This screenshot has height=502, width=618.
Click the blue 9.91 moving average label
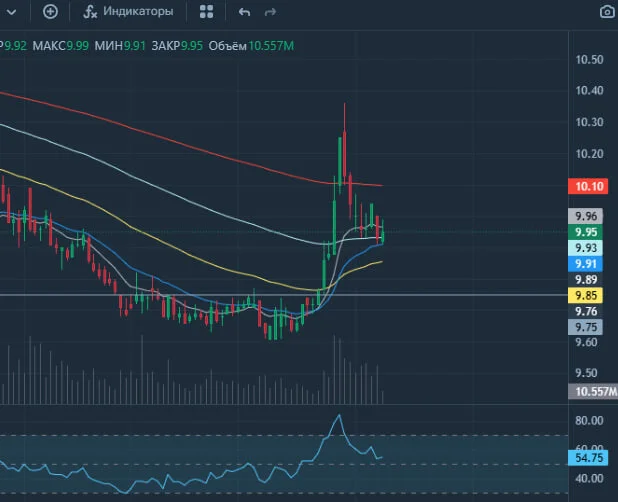coord(585,264)
